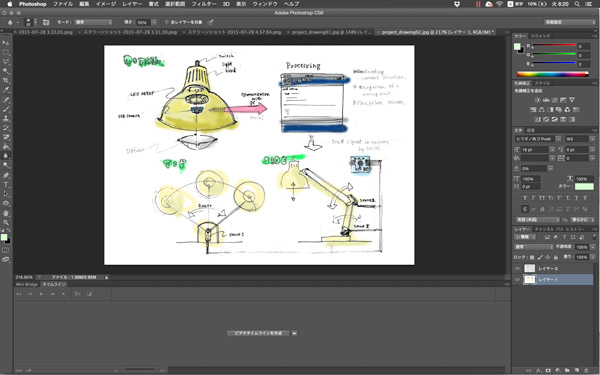
Task: Switch to the Mini Bridge panel tab
Action: point(27,284)
